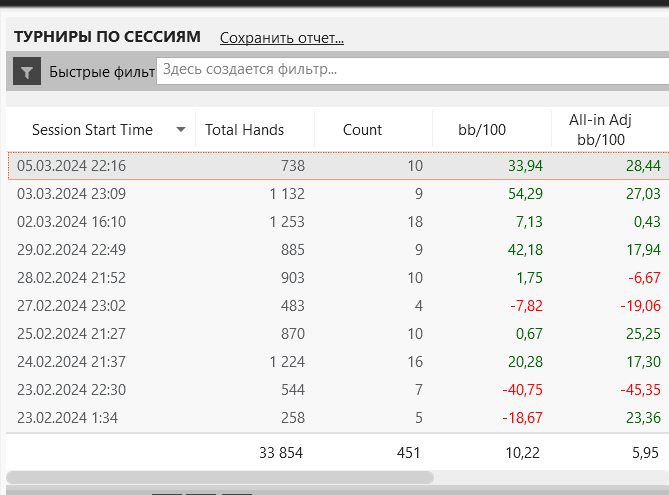Screen dimensions: 669x495
Task: Sort by the Total Hands column header
Action: [244, 130]
